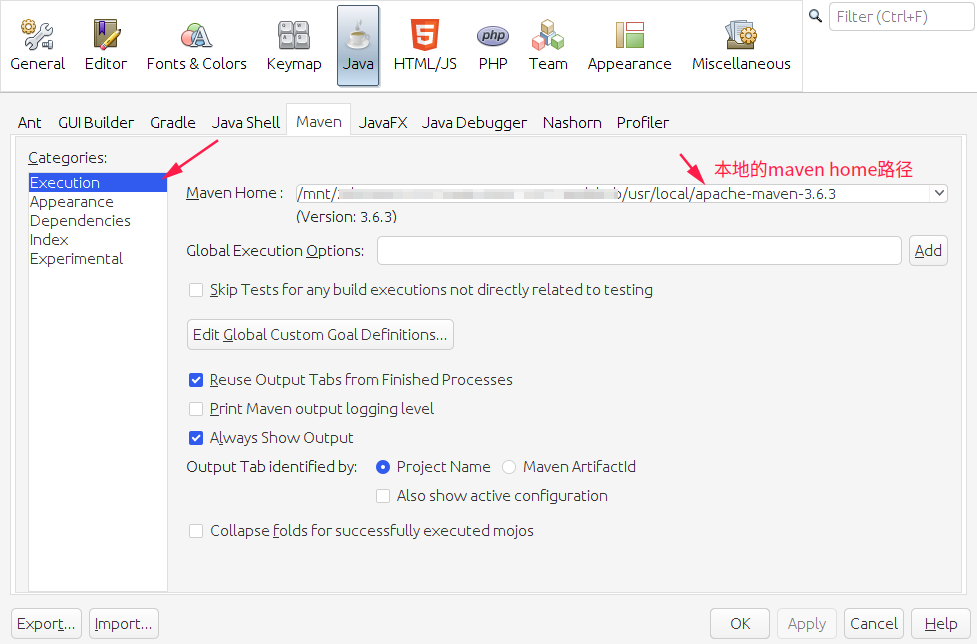
Task: Select Maven ArtifactId radio button
Action: pyautogui.click(x=509, y=466)
